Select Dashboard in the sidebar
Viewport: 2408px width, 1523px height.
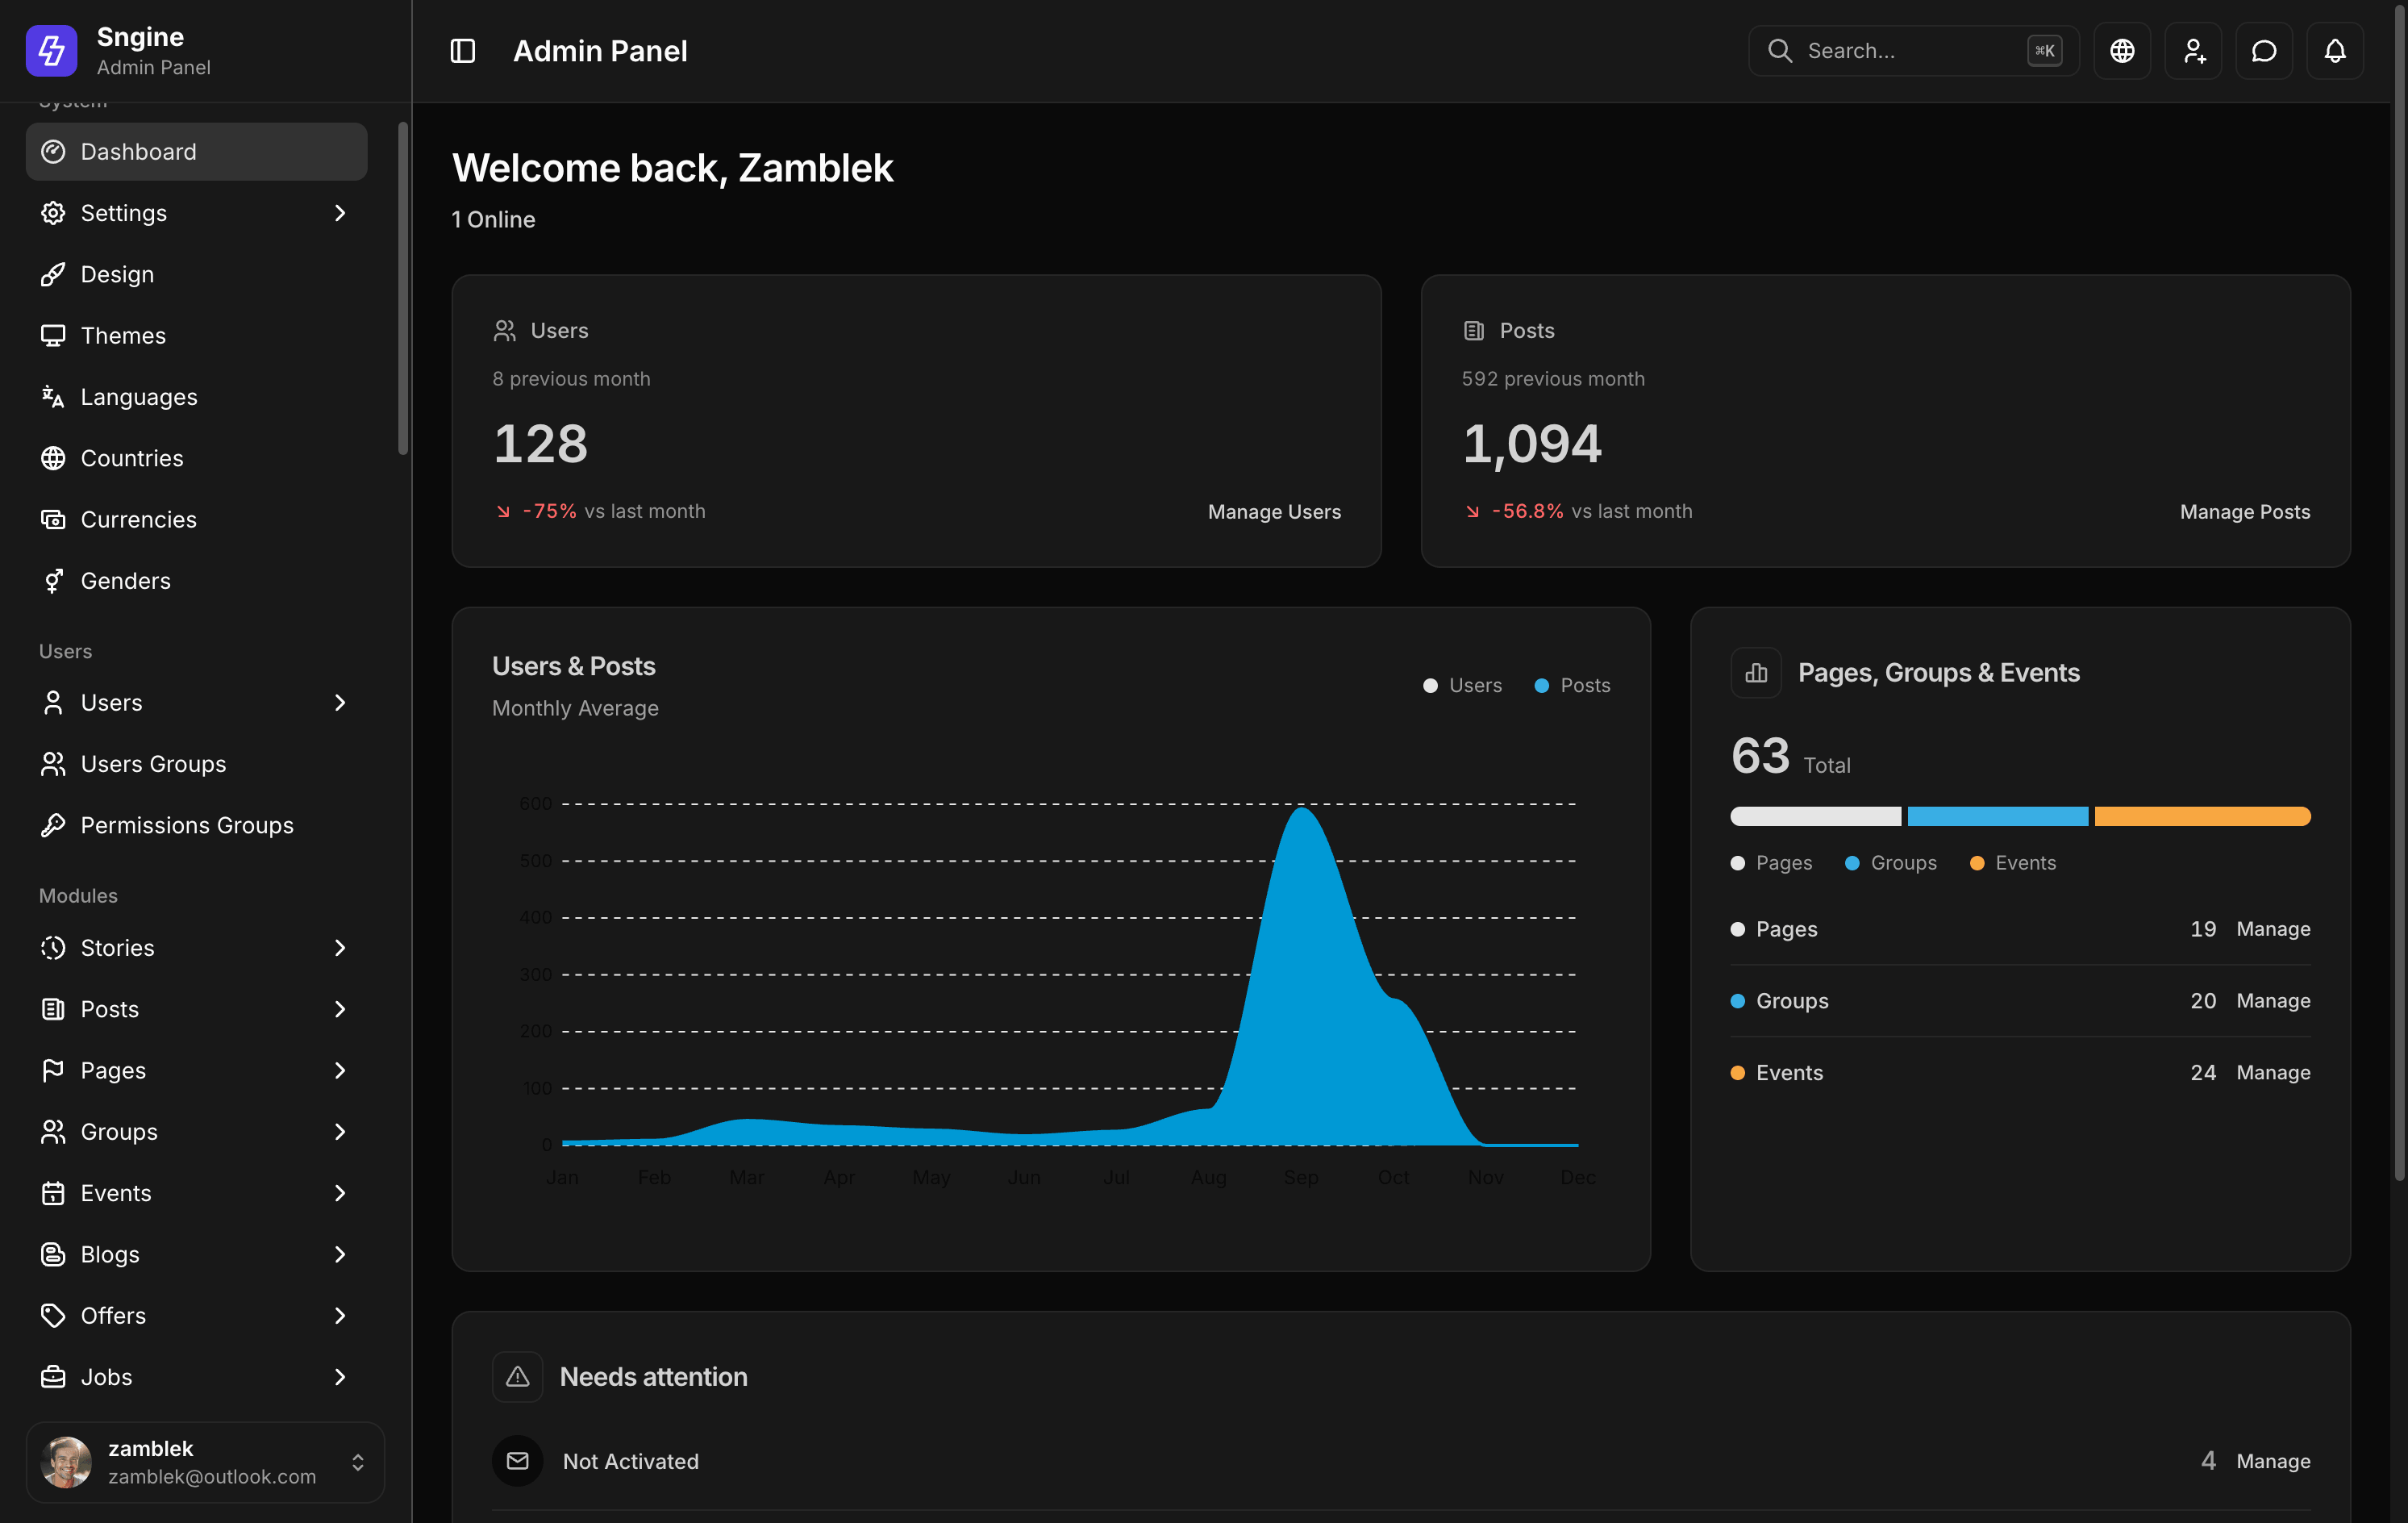tap(196, 152)
